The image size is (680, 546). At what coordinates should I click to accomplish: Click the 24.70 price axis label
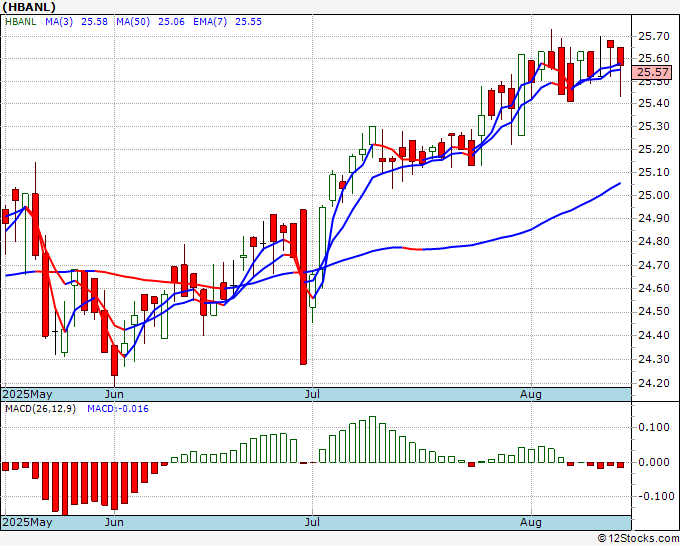click(x=654, y=265)
